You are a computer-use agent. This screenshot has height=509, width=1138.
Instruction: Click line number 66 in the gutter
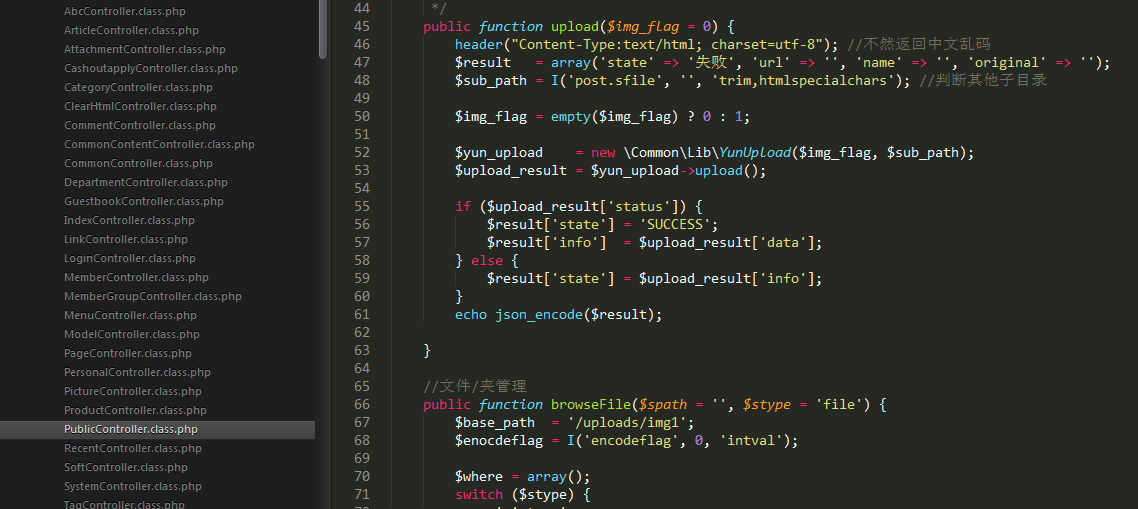(x=361, y=404)
